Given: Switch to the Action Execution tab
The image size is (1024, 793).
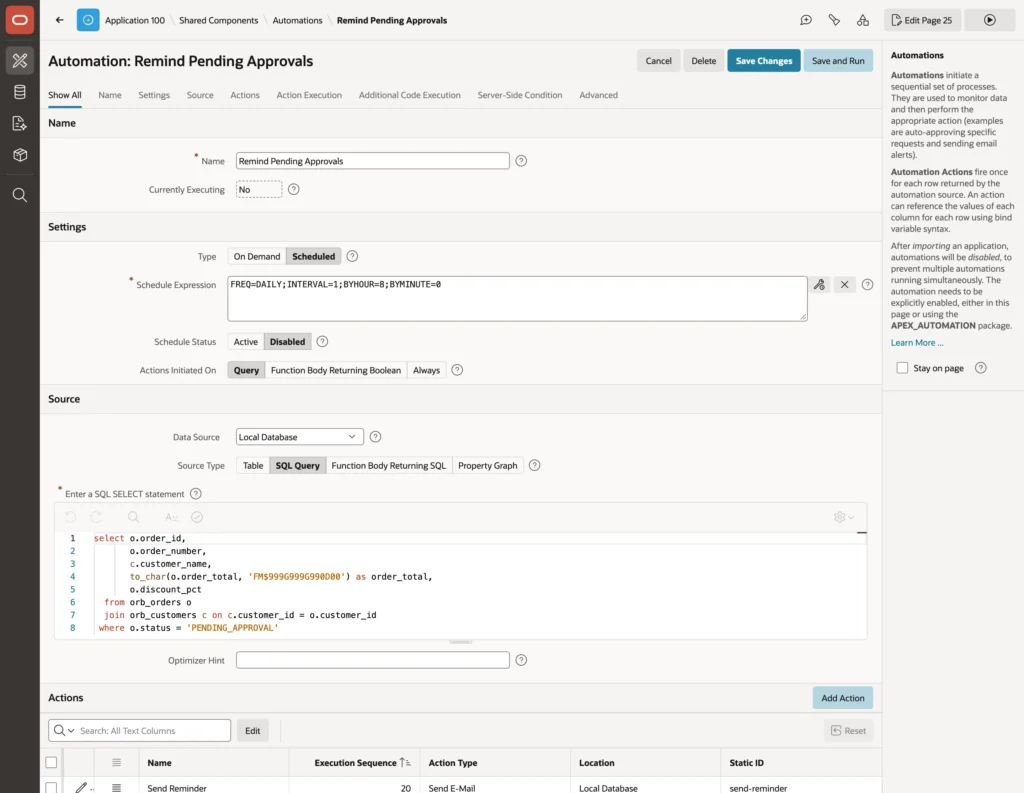Looking at the screenshot, I should [x=309, y=95].
